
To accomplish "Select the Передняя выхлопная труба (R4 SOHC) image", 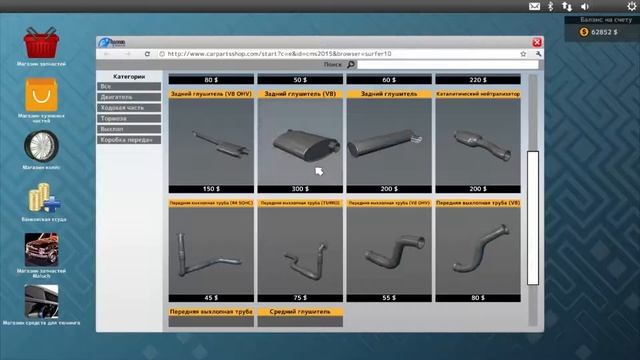I will tap(211, 250).
